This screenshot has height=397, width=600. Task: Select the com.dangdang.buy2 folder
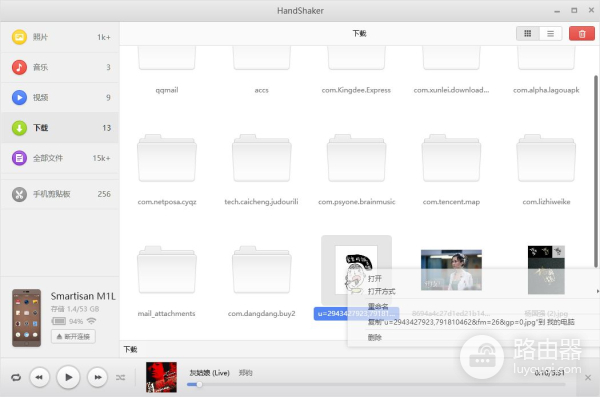tap(261, 271)
